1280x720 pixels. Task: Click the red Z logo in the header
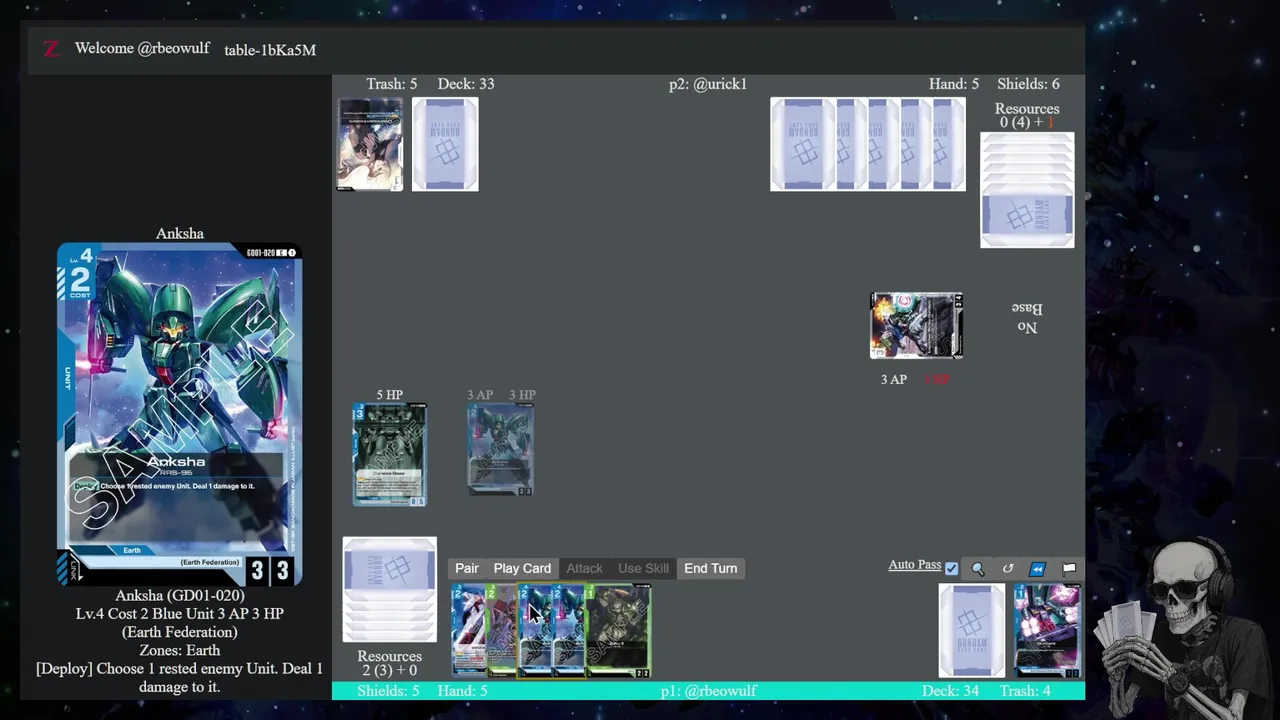[51, 48]
